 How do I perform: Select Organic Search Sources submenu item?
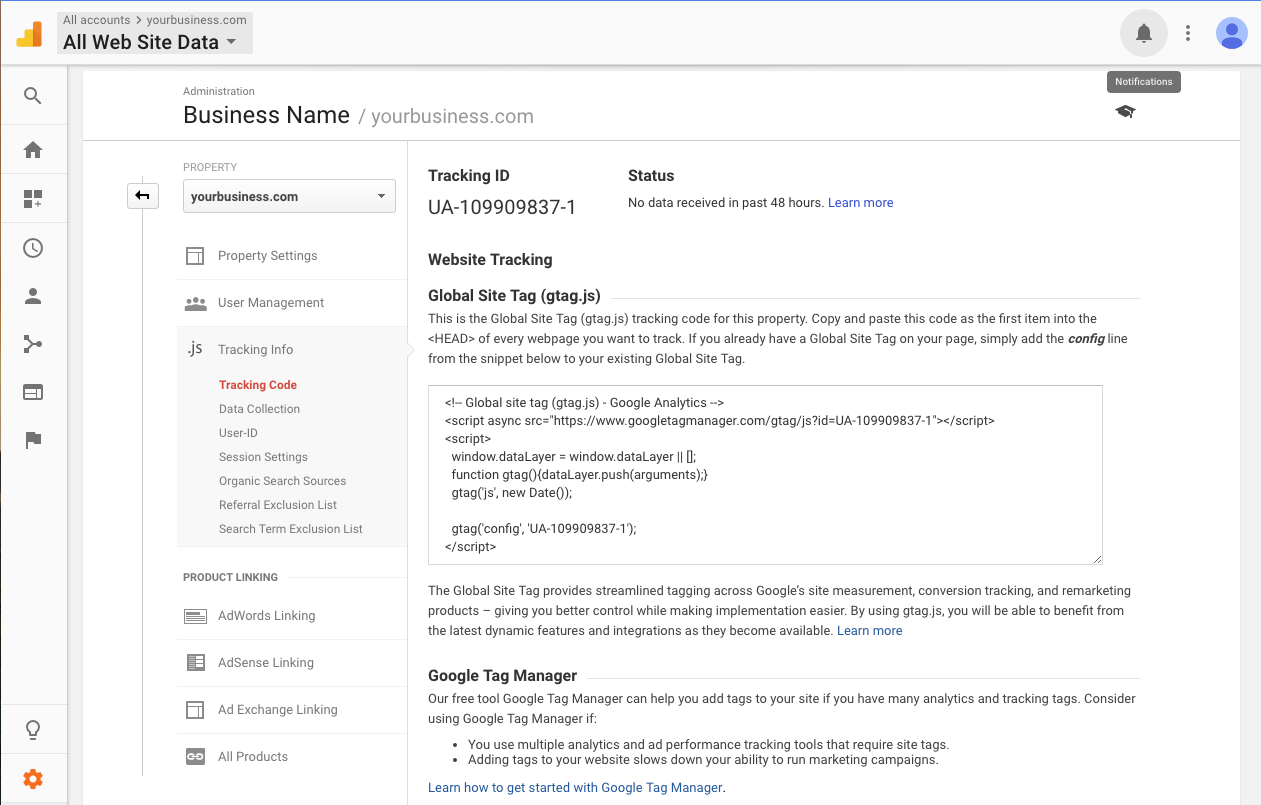pos(282,481)
